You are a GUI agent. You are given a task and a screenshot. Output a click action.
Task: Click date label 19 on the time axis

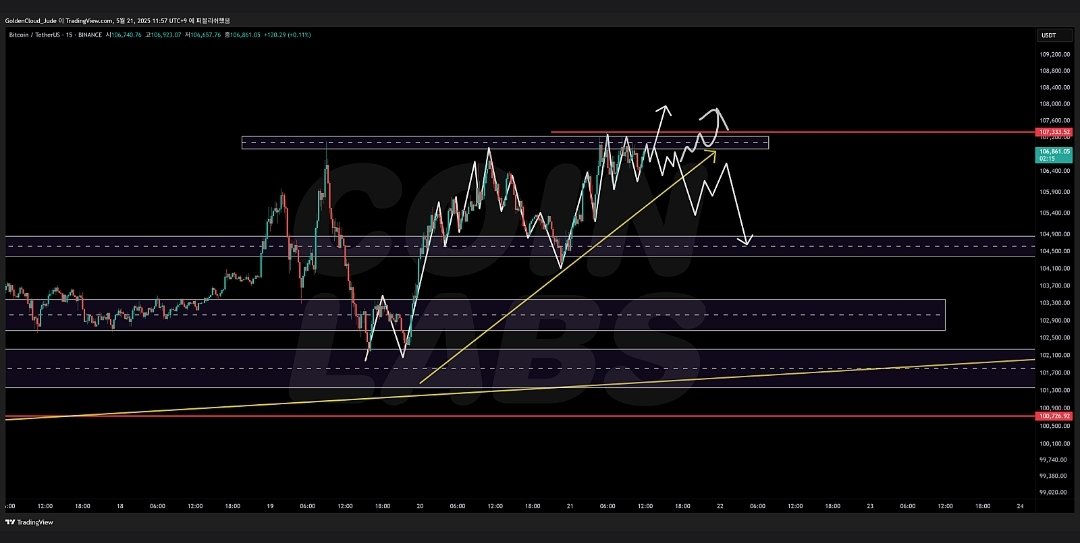click(270, 506)
